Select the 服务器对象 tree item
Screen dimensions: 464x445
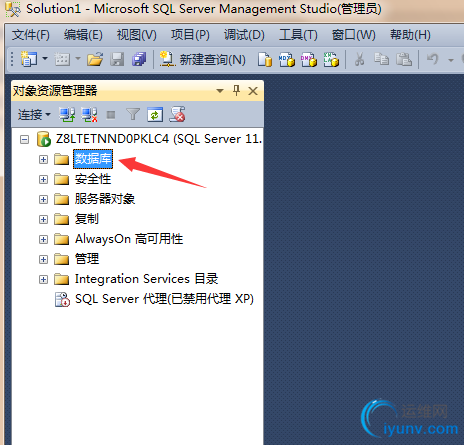click(105, 199)
